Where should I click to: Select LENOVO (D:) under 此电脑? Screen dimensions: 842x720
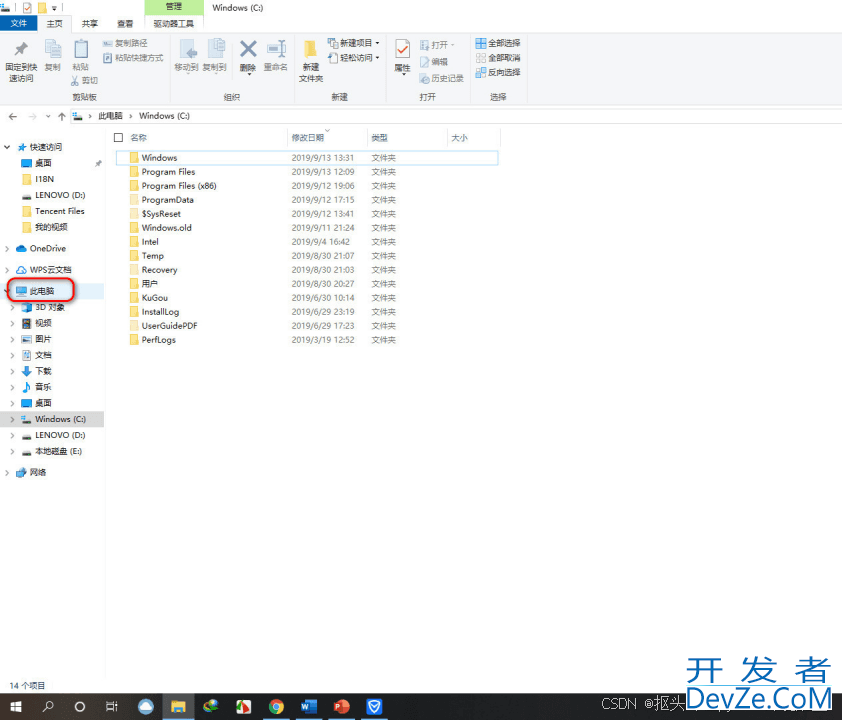(60, 435)
